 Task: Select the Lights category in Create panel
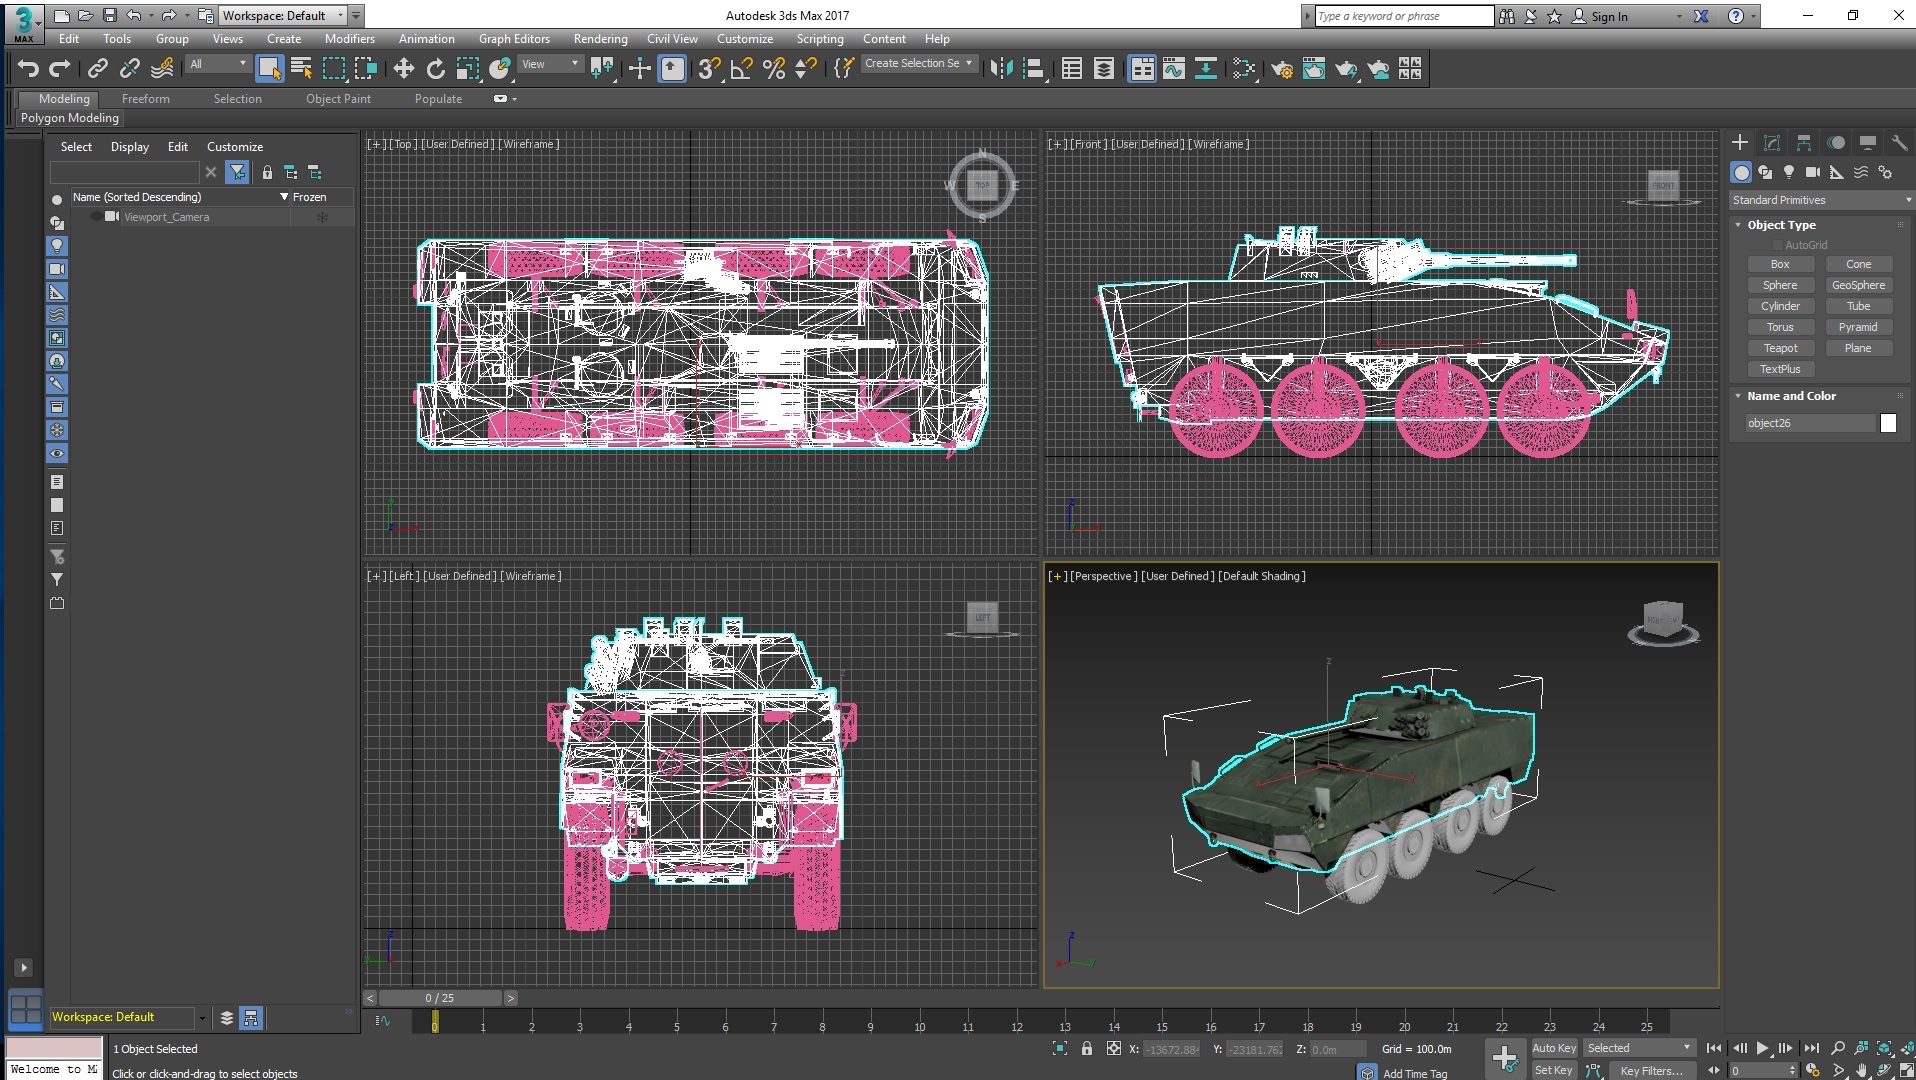coord(1789,172)
